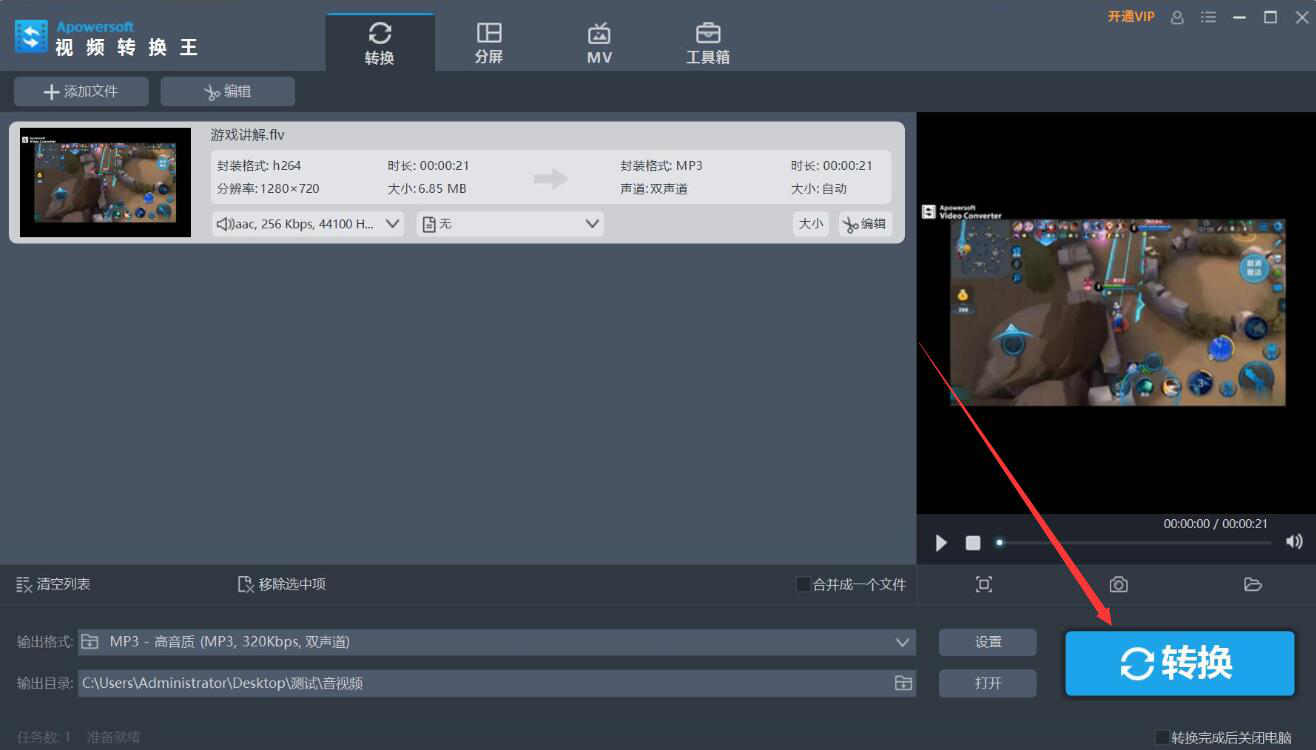This screenshot has height=750, width=1316.
Task: Click the preview playback progress slider
Action: pos(1135,543)
